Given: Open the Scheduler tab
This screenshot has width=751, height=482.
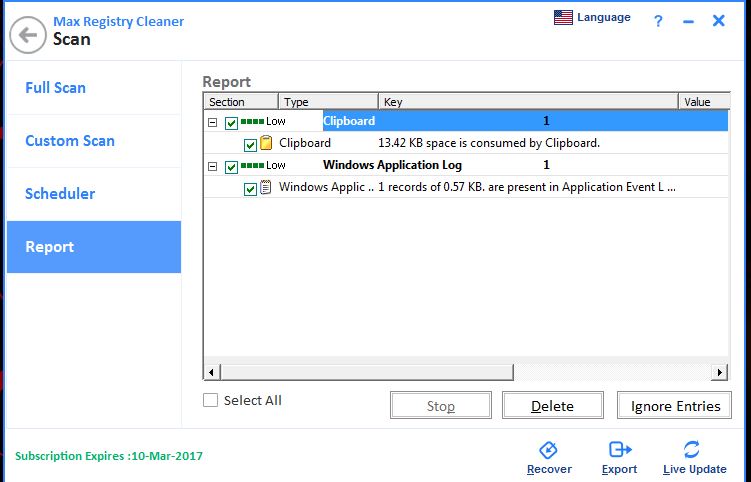Looking at the screenshot, I should [94, 194].
